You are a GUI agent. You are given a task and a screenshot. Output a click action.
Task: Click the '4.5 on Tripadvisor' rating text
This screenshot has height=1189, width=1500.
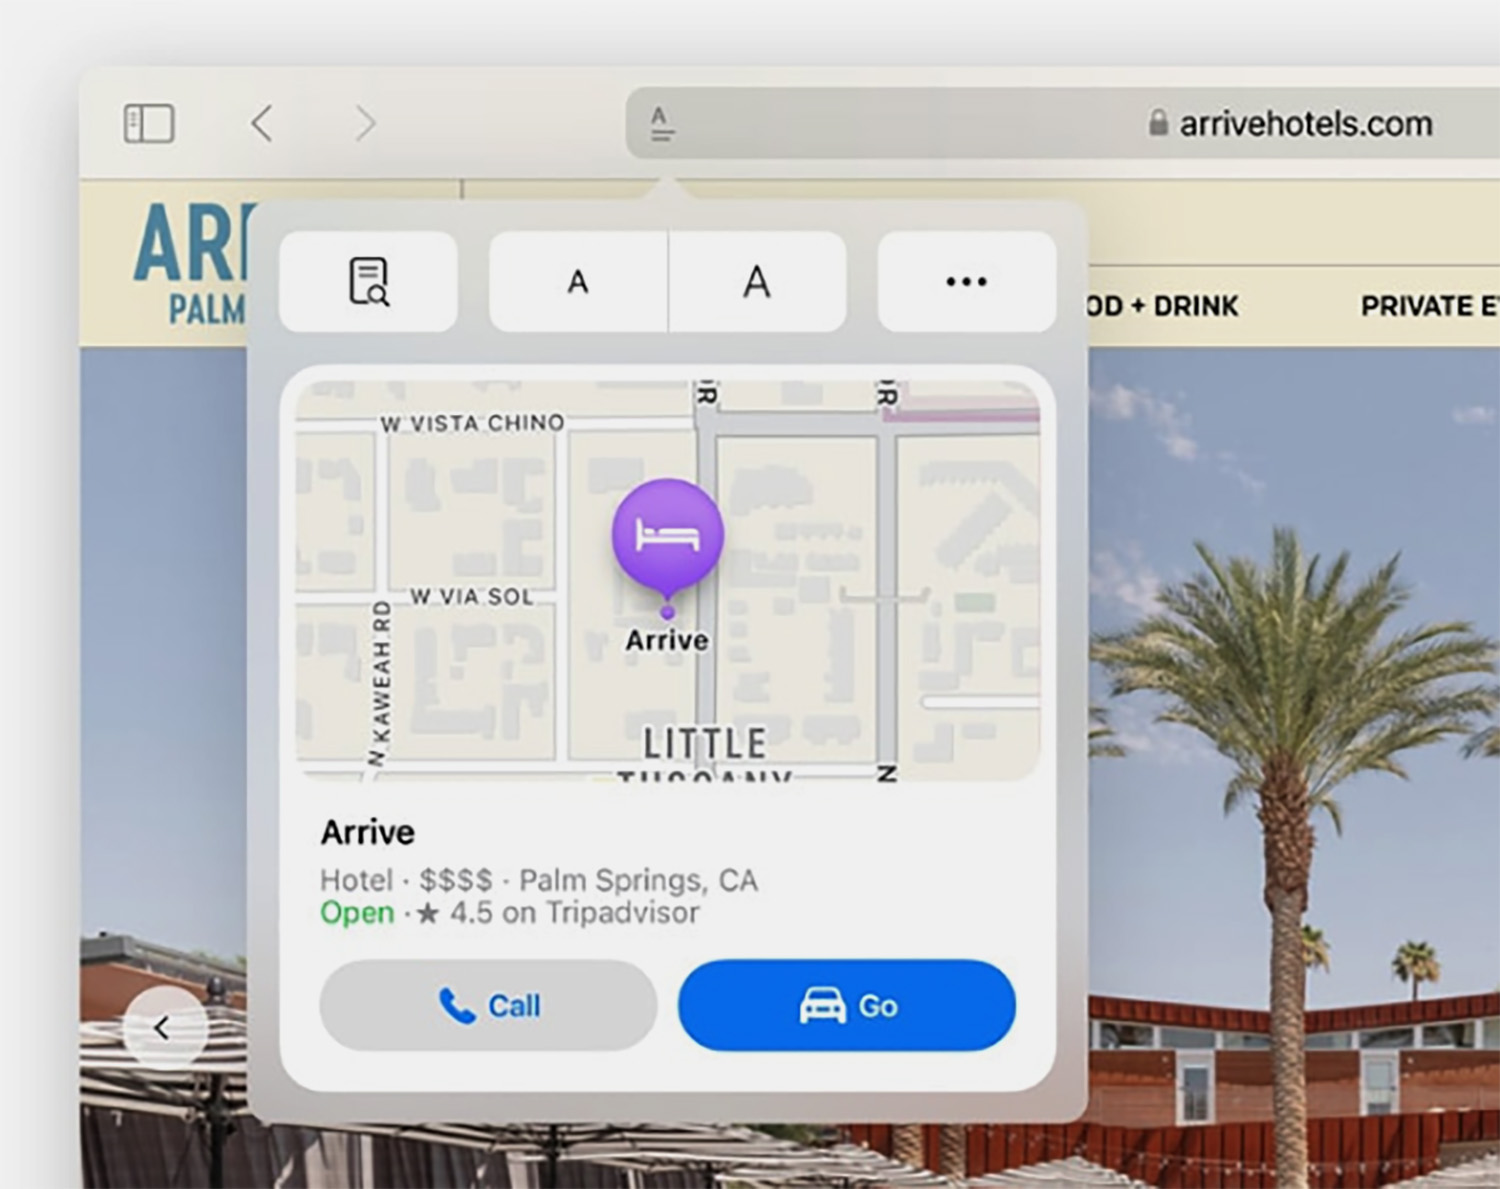coord(574,913)
